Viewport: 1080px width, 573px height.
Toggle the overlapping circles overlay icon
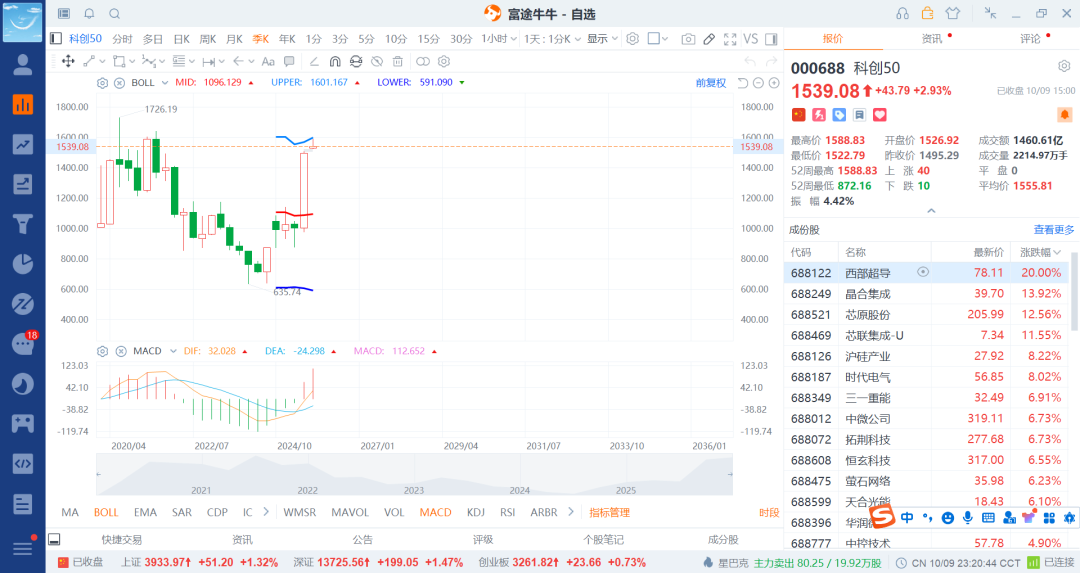point(423,61)
